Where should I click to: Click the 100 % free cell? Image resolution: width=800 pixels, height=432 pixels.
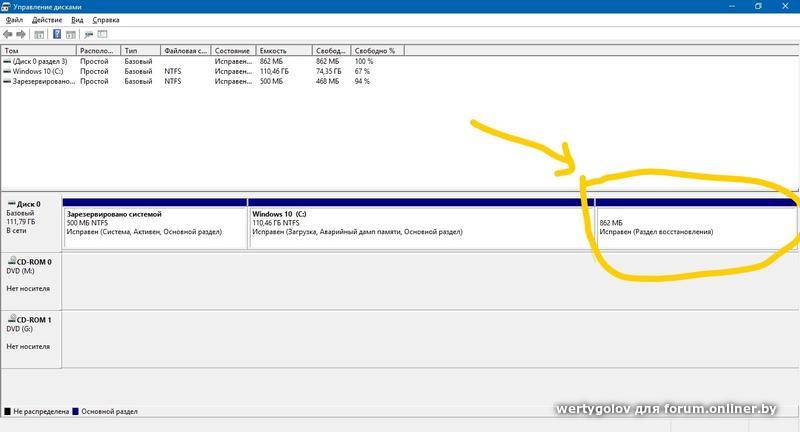point(364,61)
